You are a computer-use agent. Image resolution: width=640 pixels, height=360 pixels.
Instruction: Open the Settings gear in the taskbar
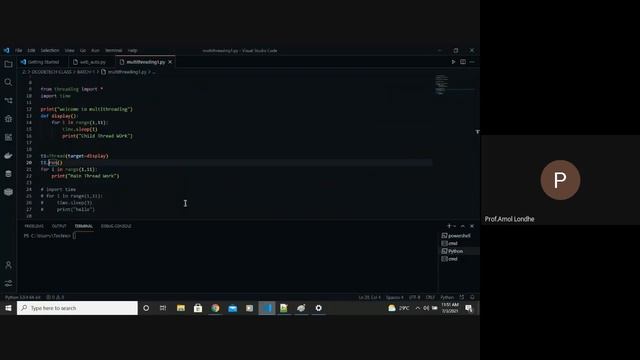coord(318,308)
